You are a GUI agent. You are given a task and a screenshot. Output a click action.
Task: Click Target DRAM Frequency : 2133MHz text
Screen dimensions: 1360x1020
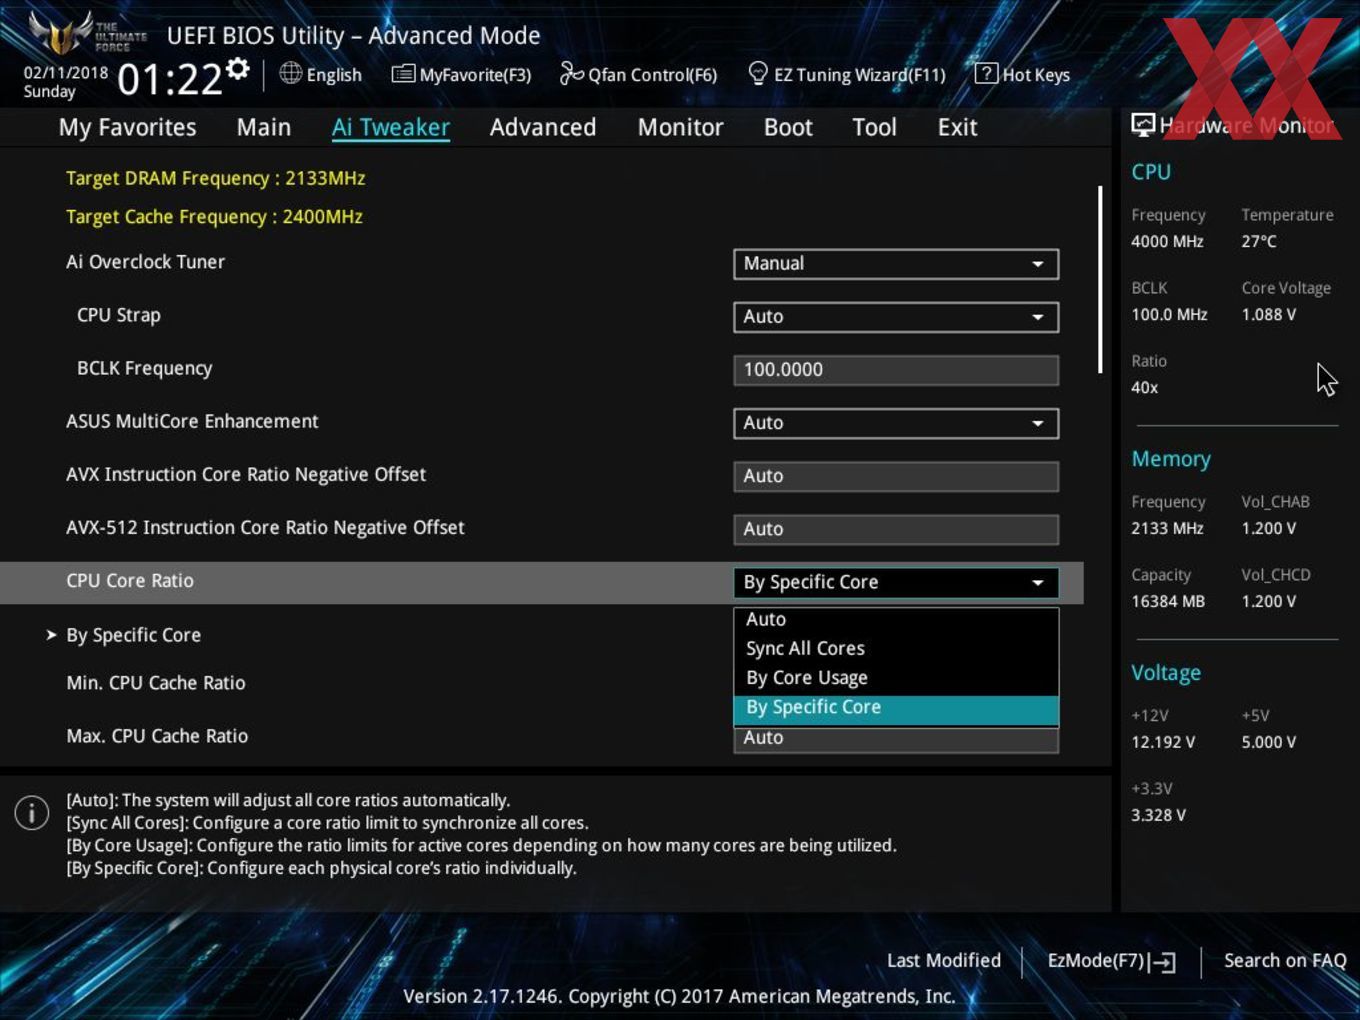216,178
